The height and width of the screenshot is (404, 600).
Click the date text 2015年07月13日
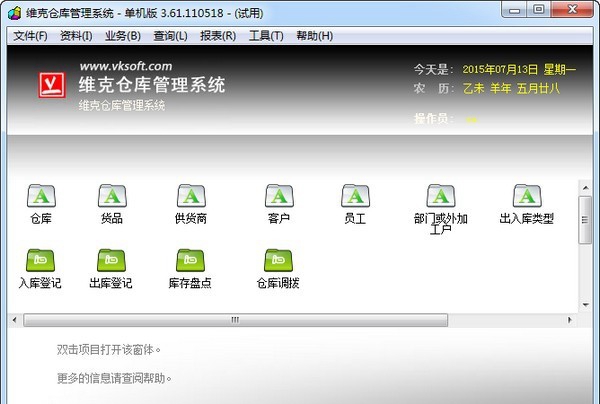pyautogui.click(x=500, y=70)
